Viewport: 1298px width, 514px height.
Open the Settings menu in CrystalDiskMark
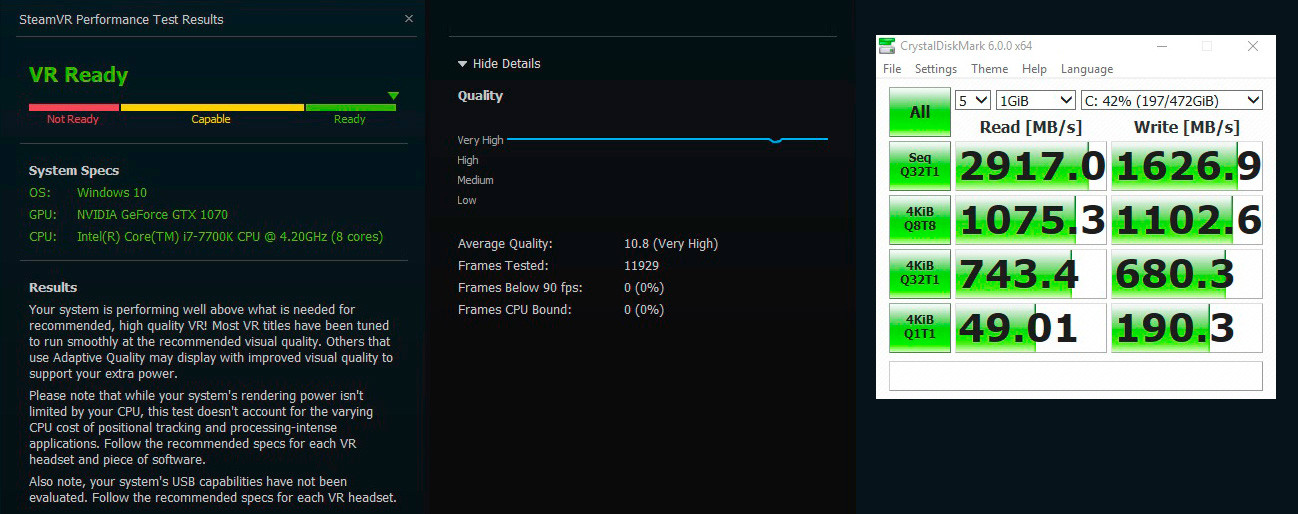pos(936,69)
